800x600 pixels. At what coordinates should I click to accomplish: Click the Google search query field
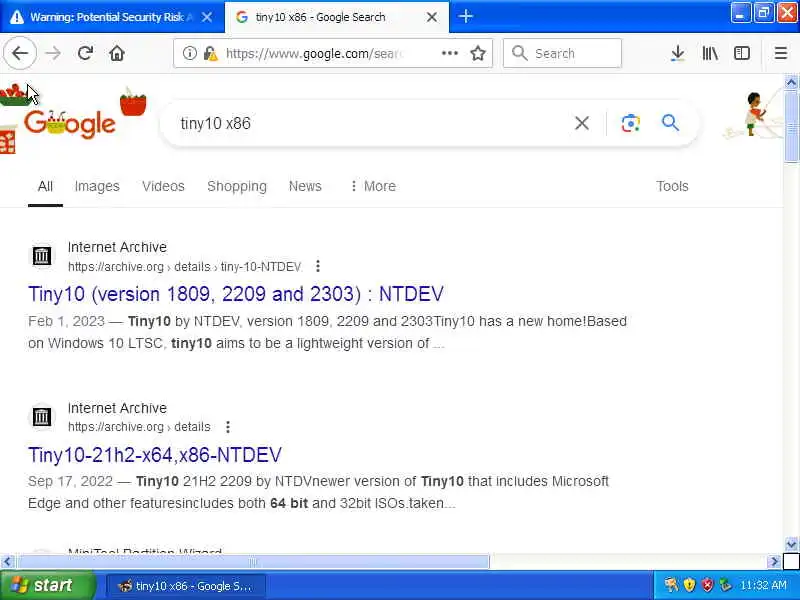[x=372, y=123]
